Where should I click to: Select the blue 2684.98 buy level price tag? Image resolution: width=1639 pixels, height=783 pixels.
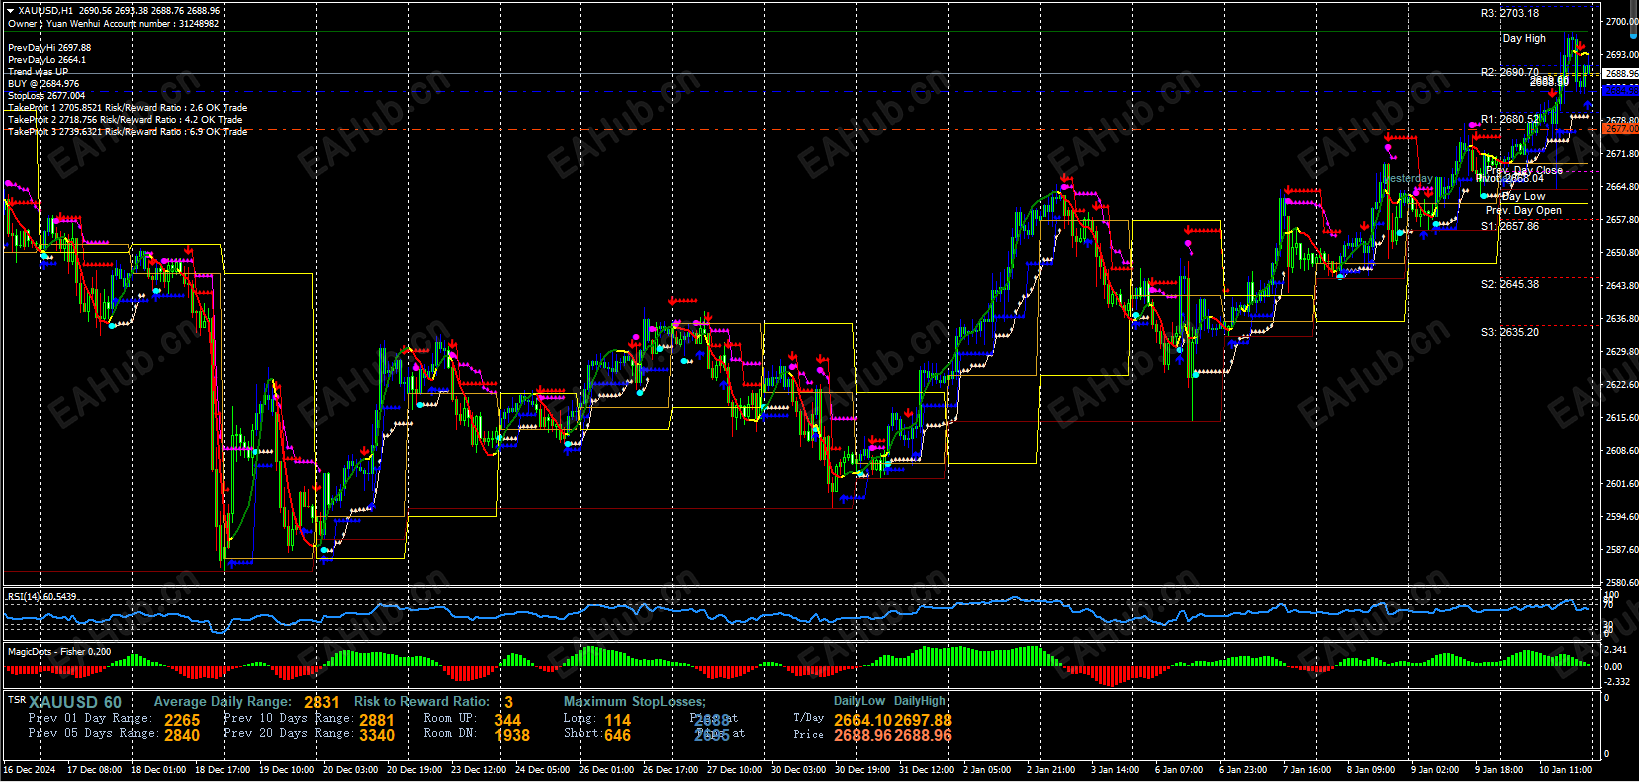1620,90
